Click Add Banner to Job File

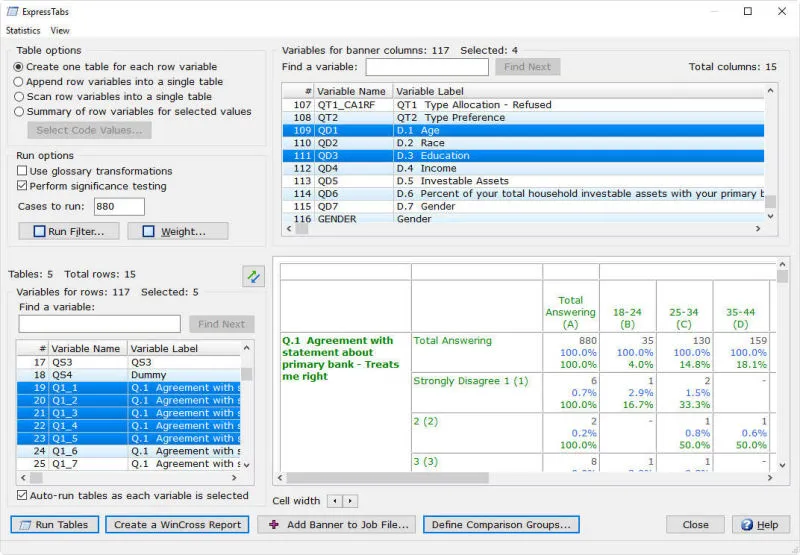click(335, 524)
